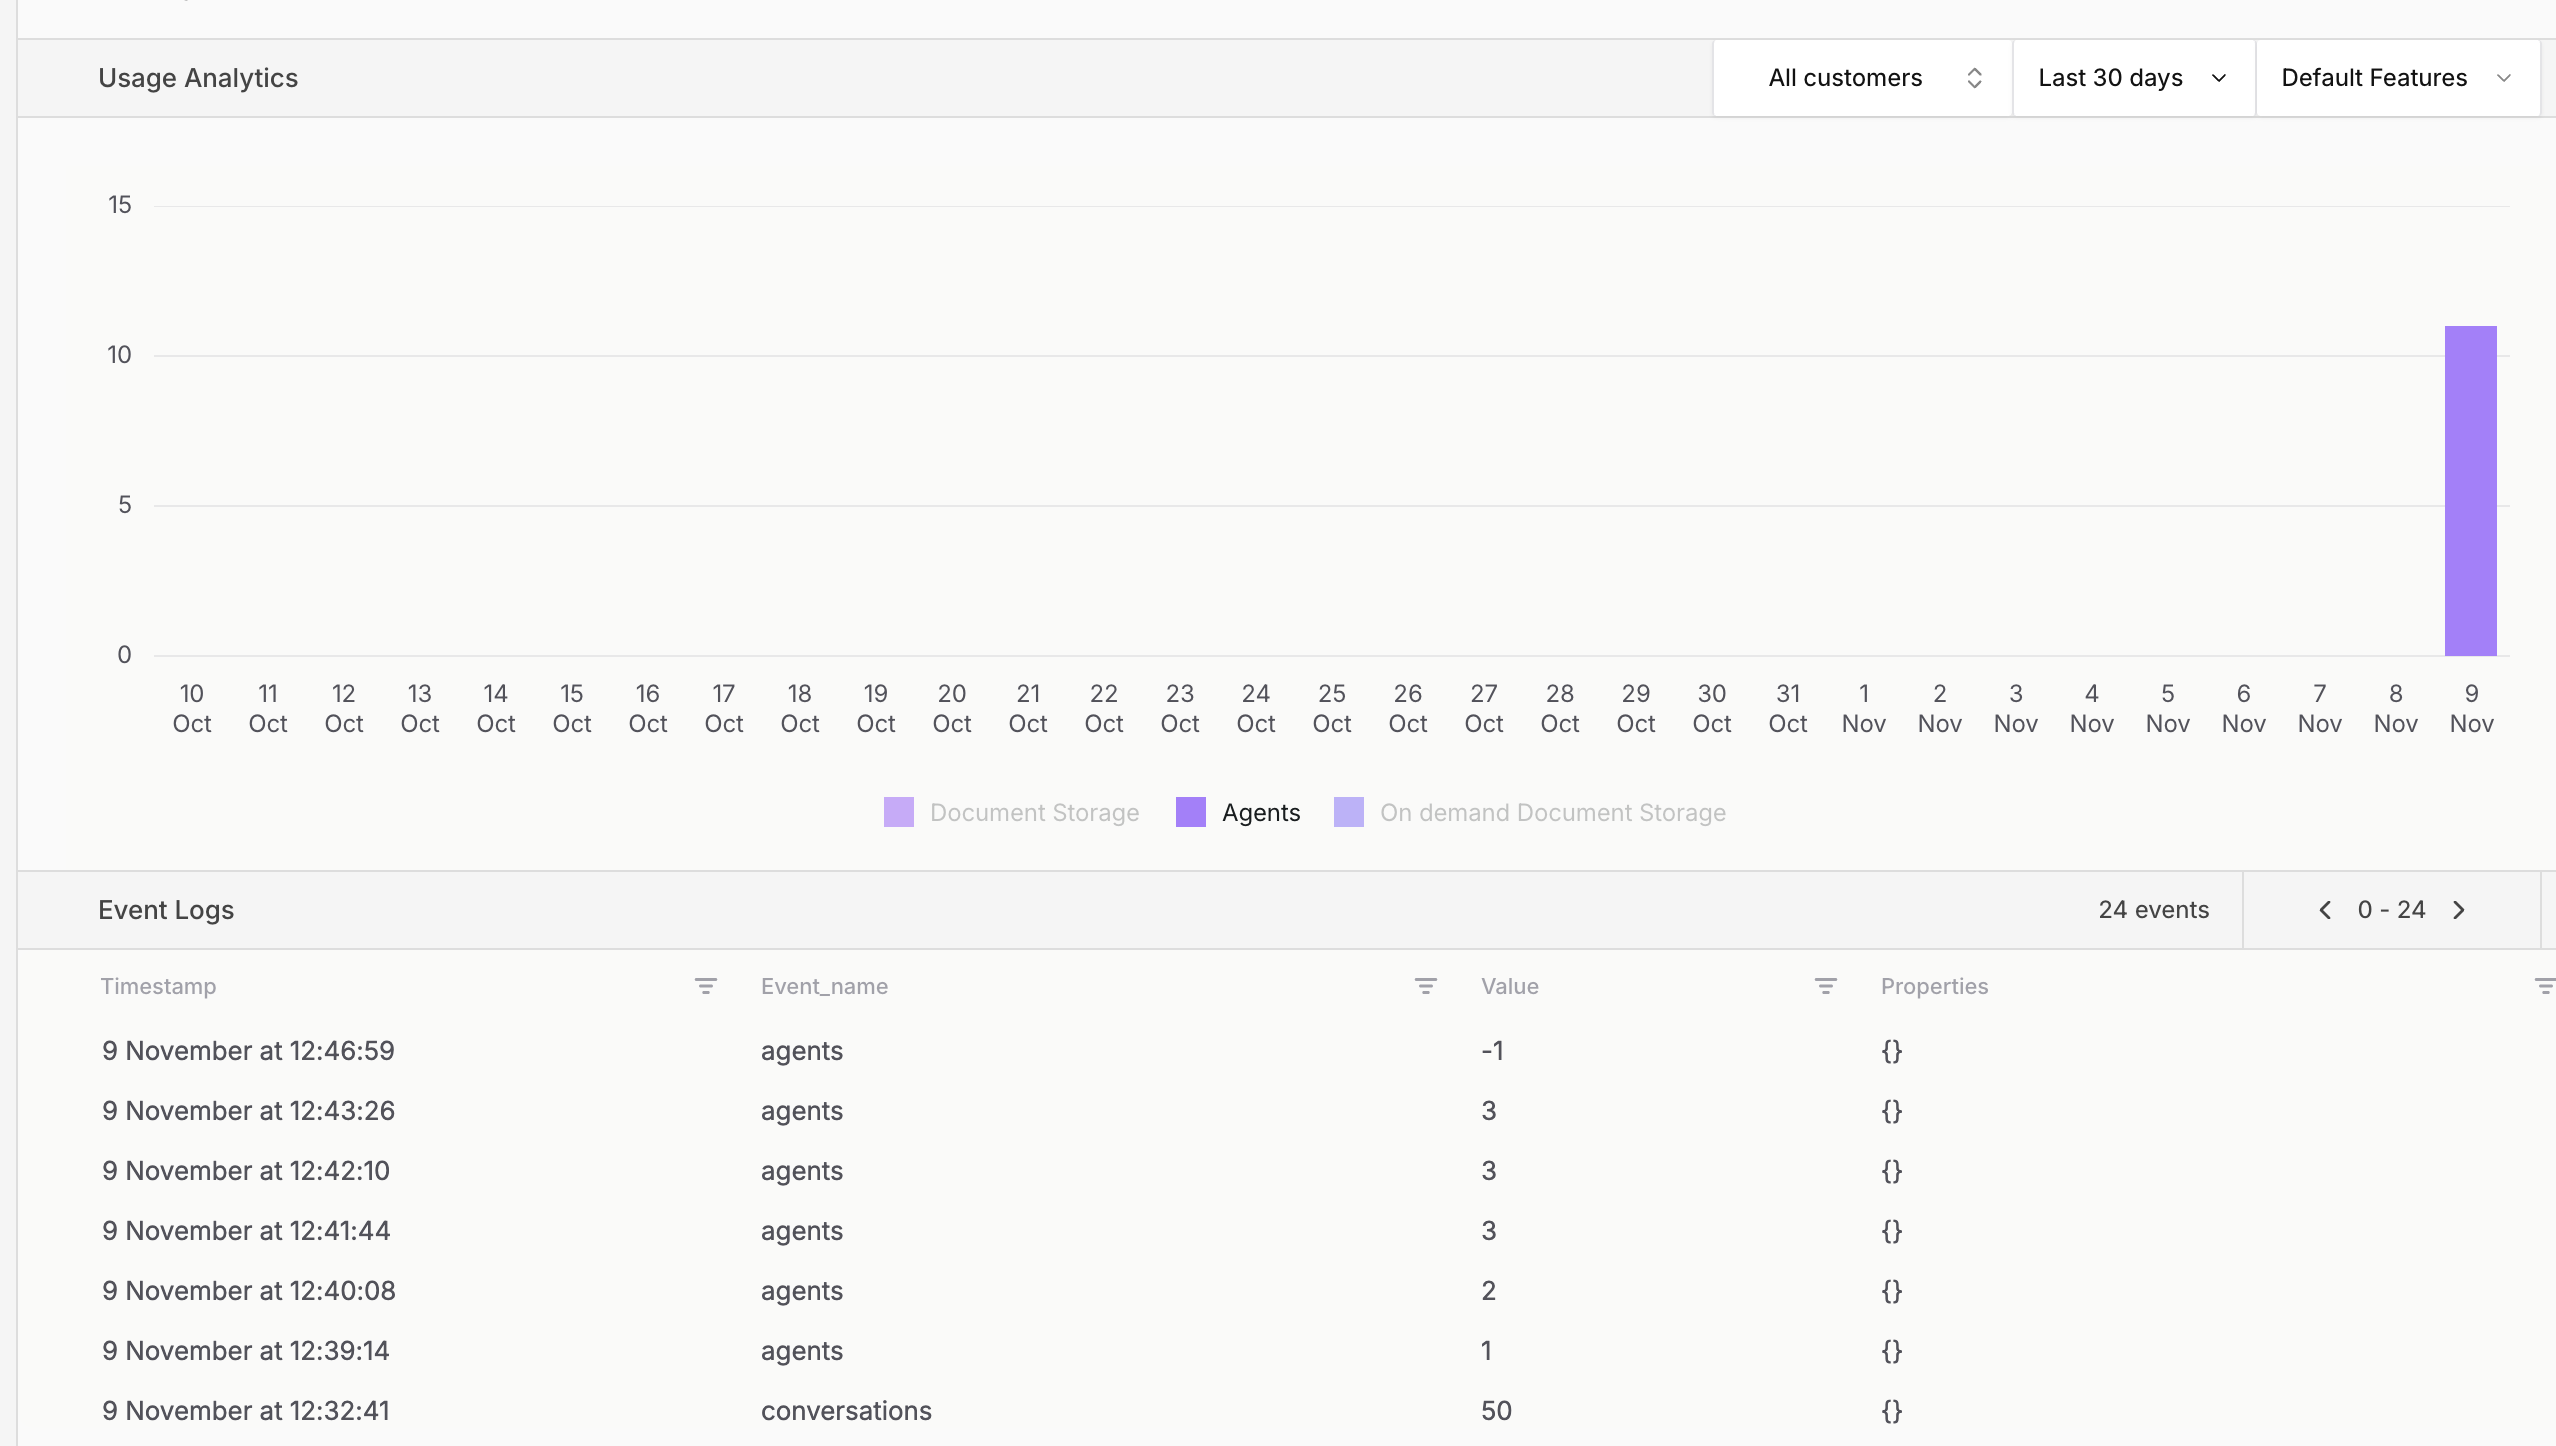Screen dimensions: 2556x1446
Task: Open the Last 30 days range dropdown
Action: pyautogui.click(x=2110, y=78)
